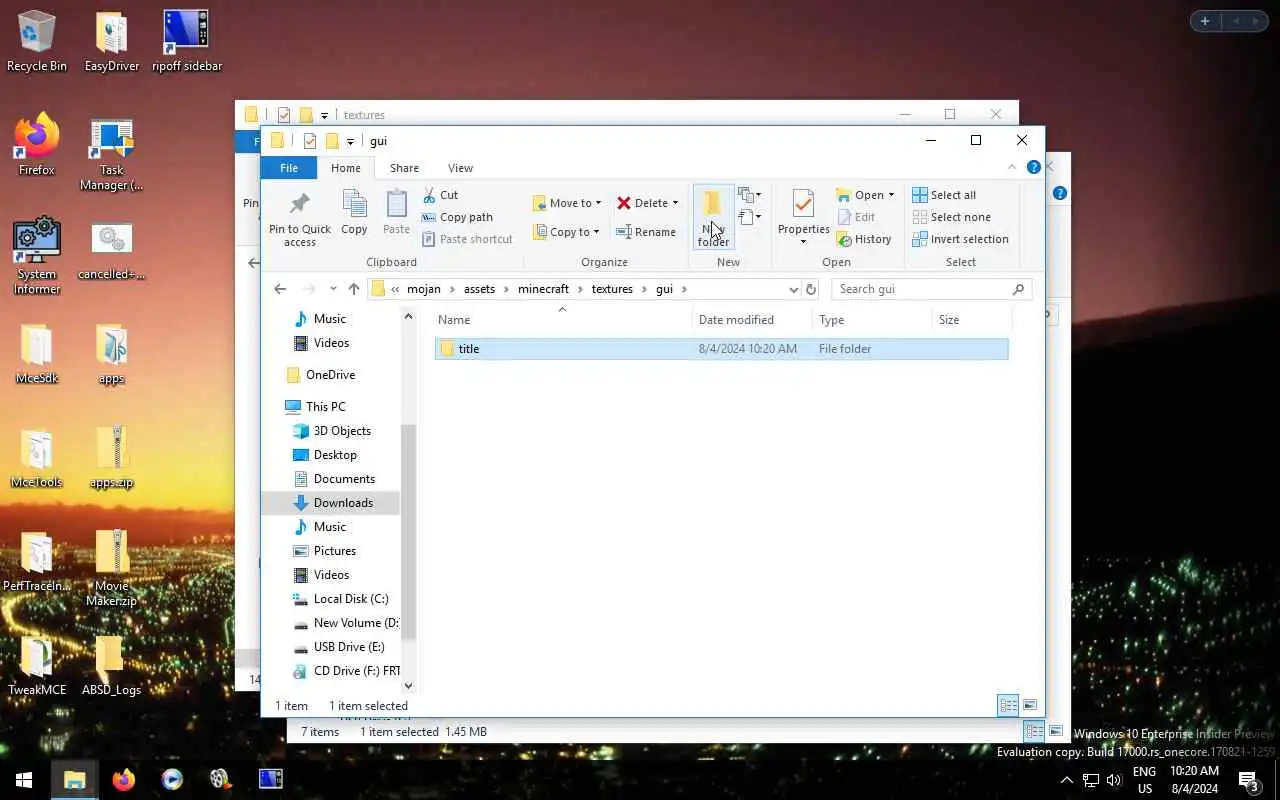Image resolution: width=1280 pixels, height=800 pixels.
Task: Click the Cut scissors icon
Action: tap(429, 195)
